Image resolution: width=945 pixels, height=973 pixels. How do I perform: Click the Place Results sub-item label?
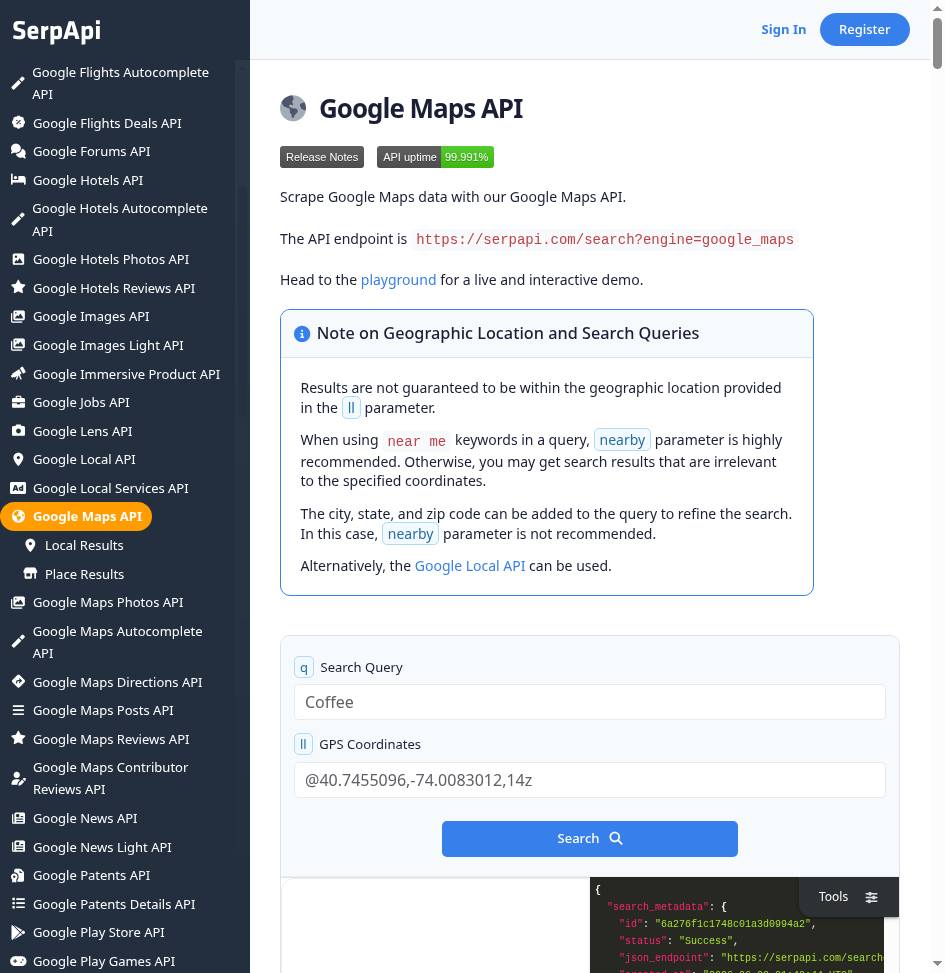[x=84, y=574]
